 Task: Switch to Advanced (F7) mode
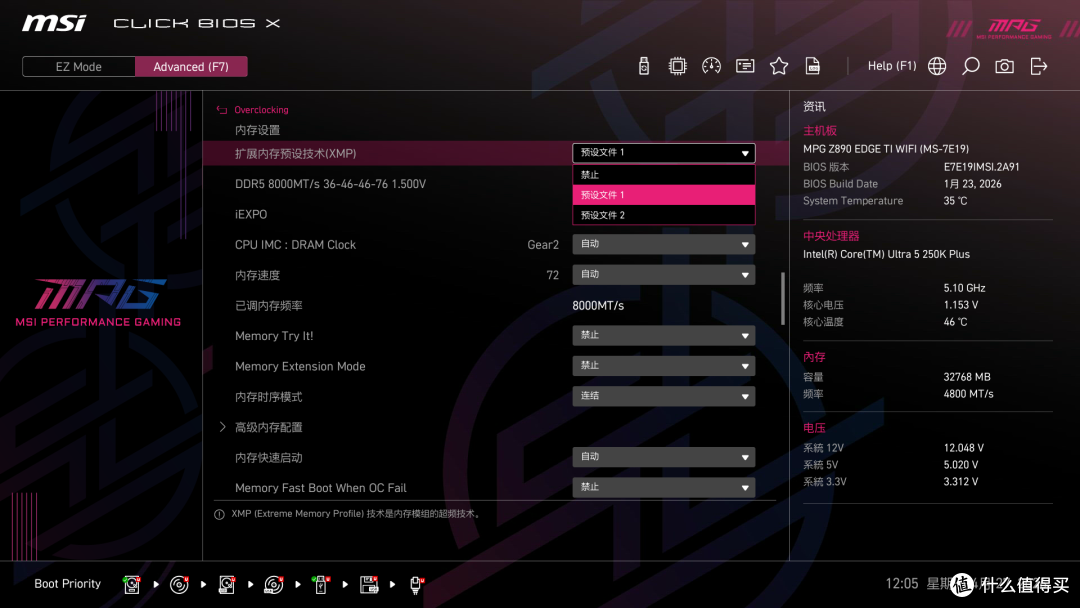point(191,67)
